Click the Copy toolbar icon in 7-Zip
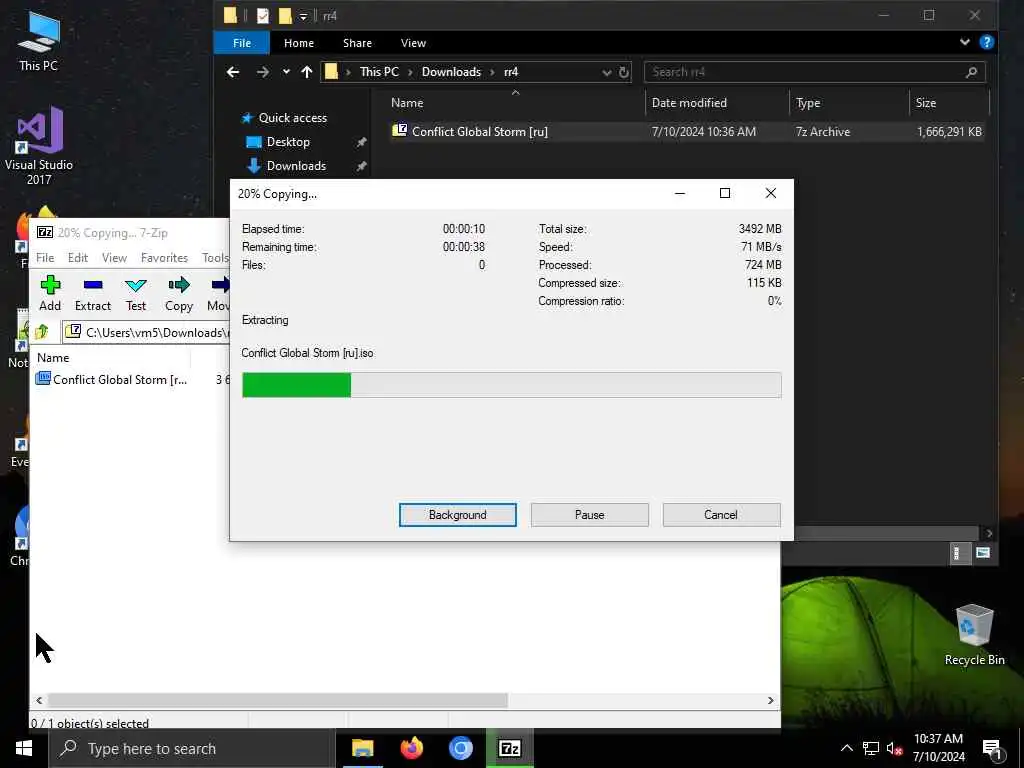 [178, 293]
